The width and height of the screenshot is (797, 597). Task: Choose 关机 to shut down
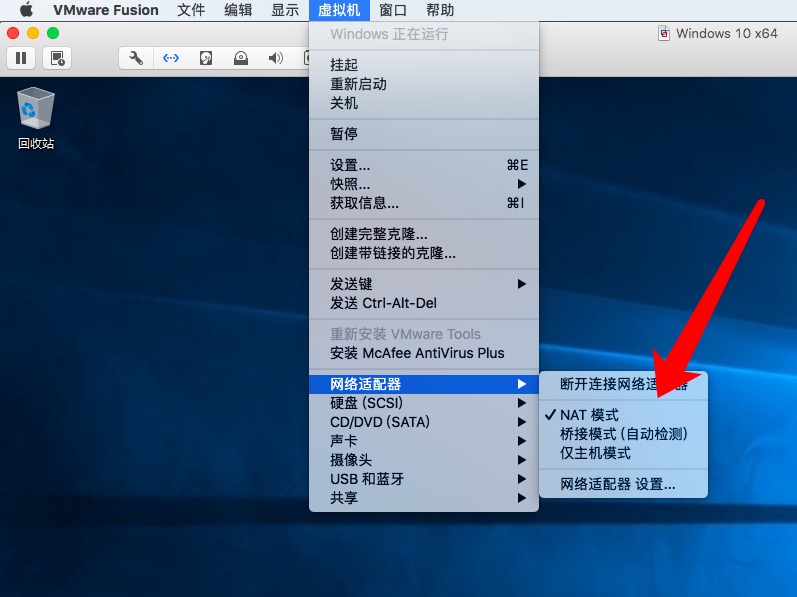pyautogui.click(x=424, y=103)
